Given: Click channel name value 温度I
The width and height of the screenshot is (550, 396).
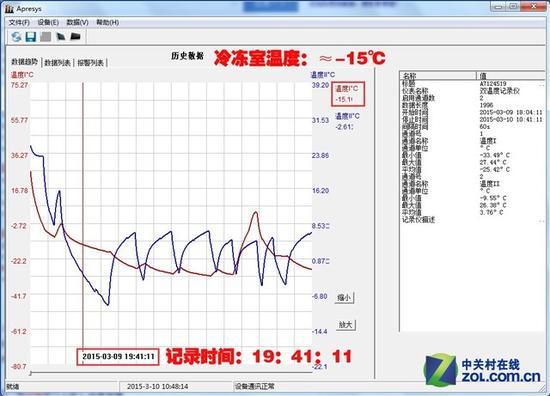Looking at the screenshot, I should 488,141.
